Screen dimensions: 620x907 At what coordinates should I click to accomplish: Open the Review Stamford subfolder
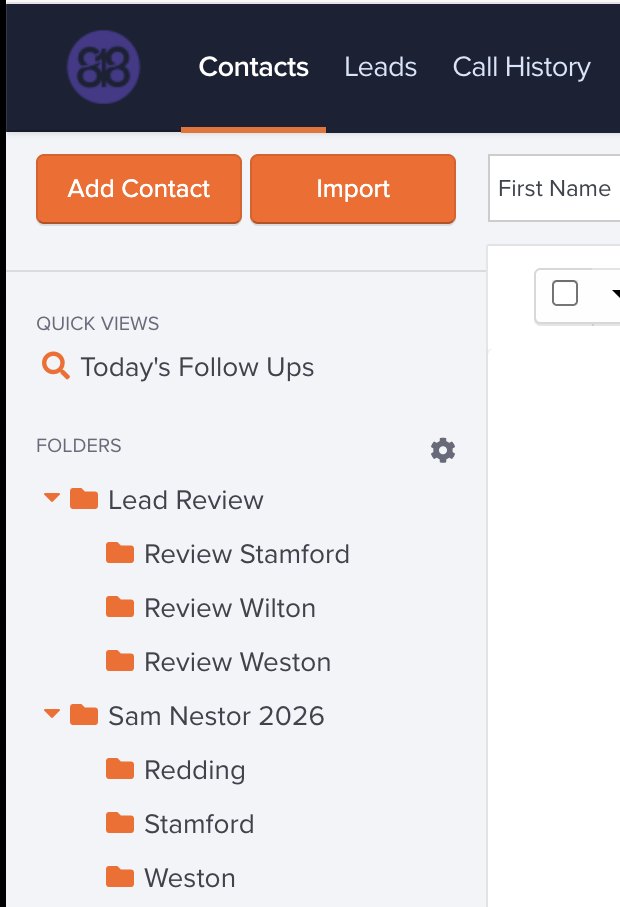click(247, 554)
